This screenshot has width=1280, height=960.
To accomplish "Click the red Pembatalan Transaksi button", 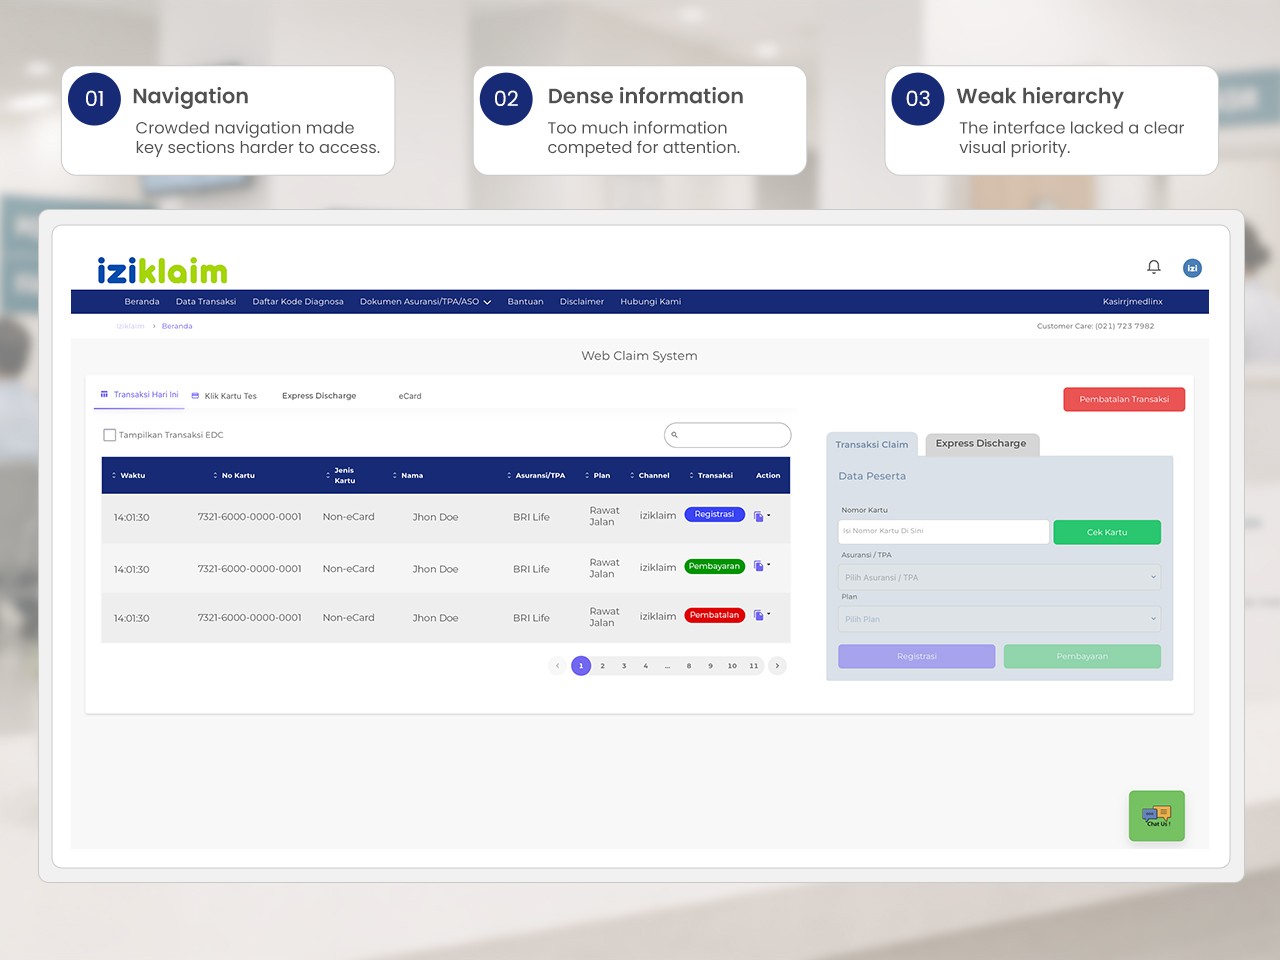I will coord(1124,399).
